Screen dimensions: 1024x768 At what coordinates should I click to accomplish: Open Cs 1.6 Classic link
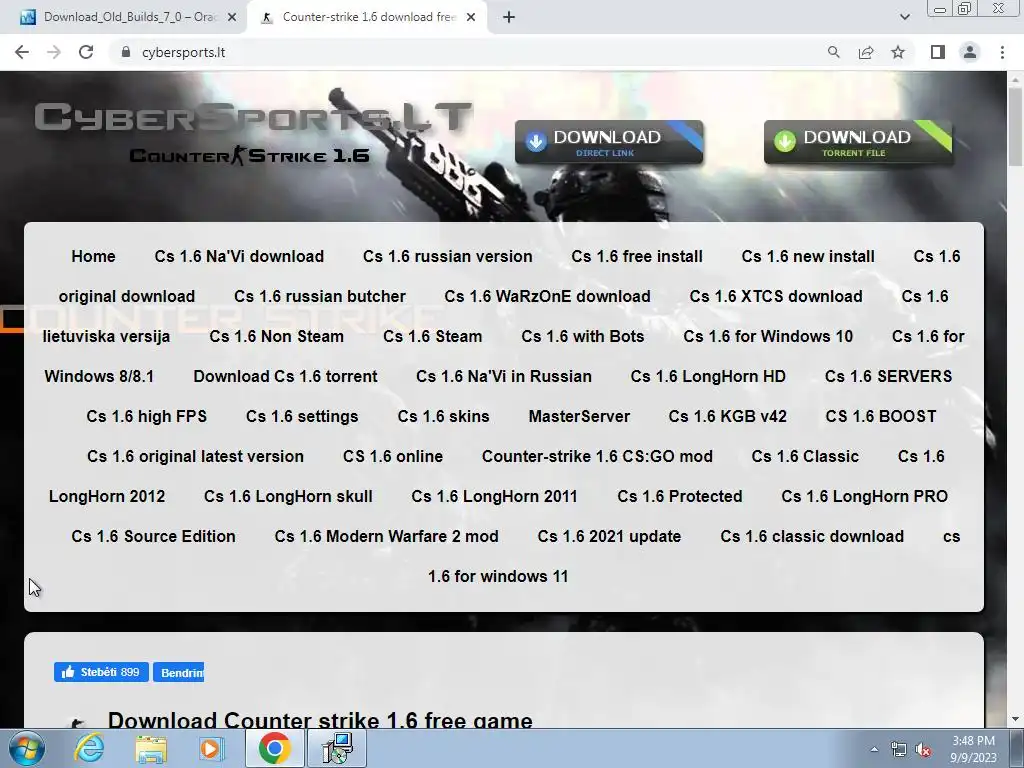(805, 456)
